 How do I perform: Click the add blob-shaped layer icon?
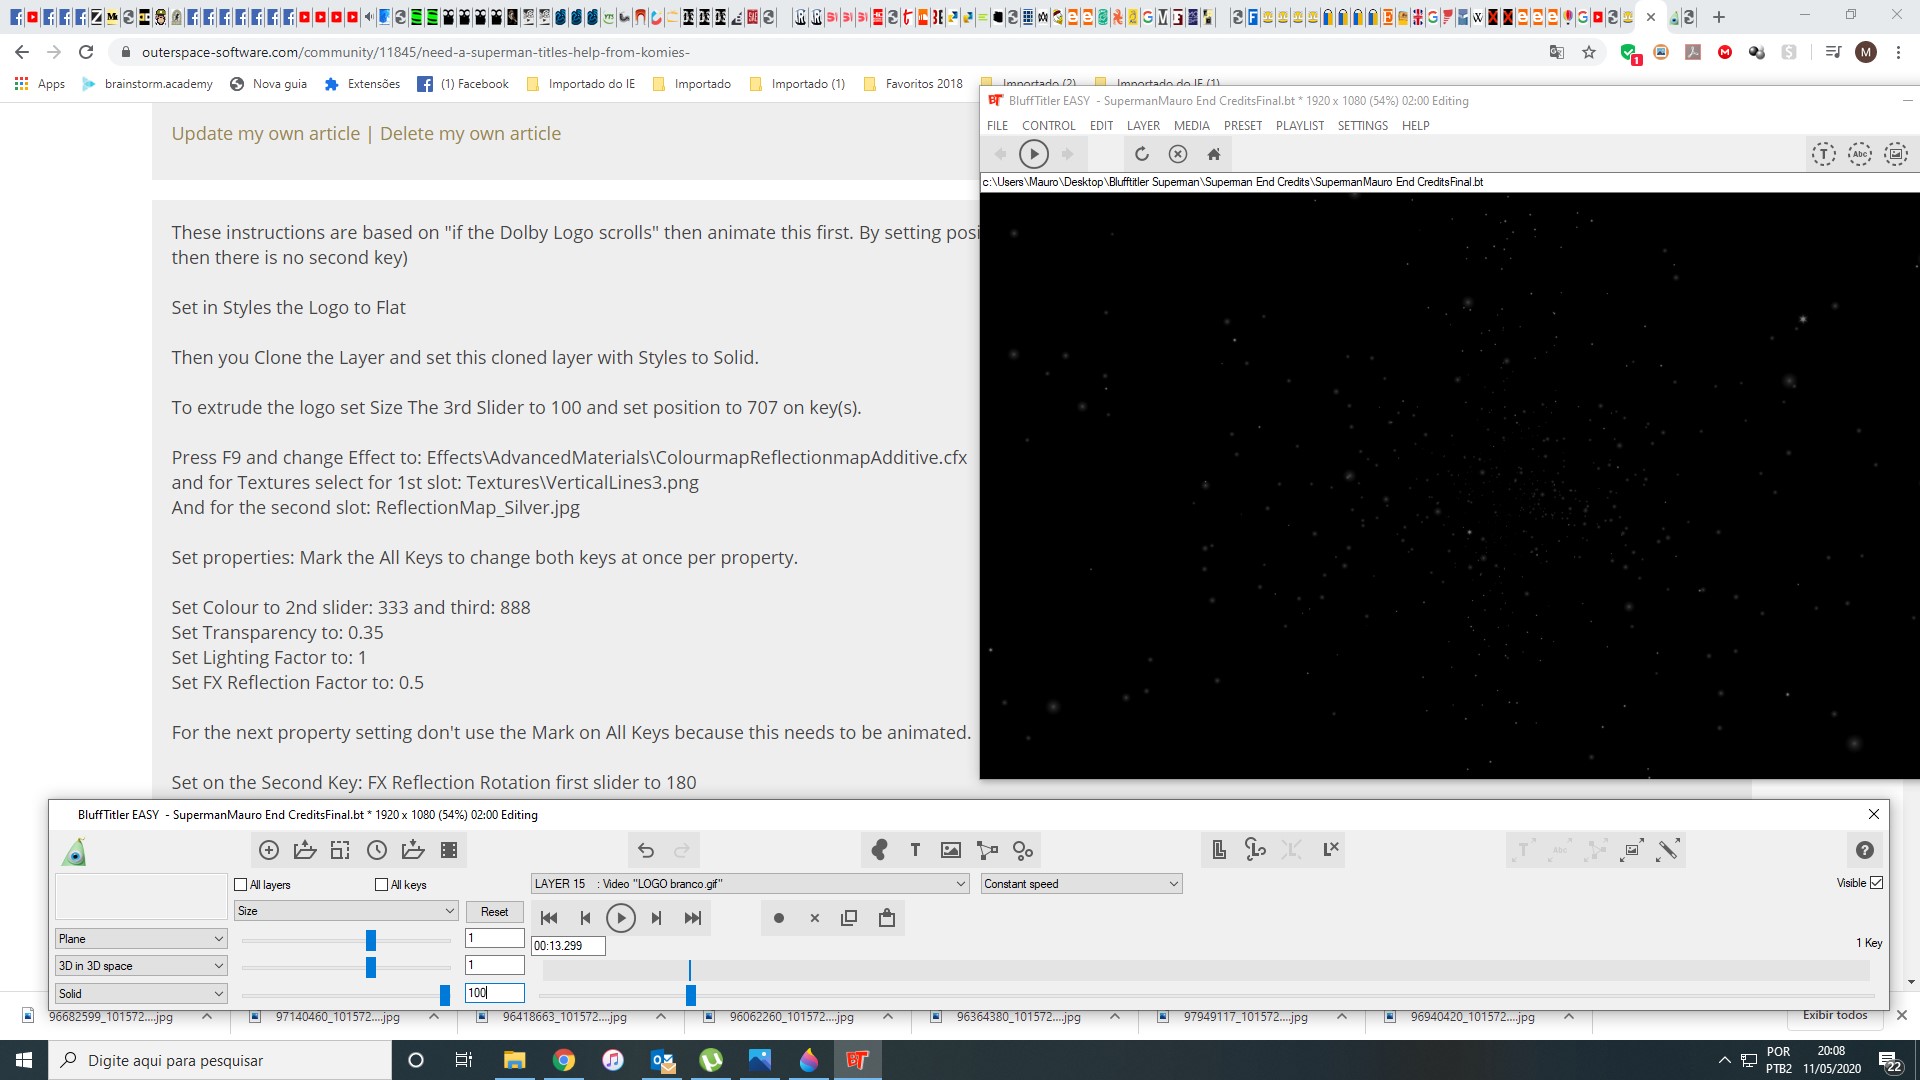[879, 850]
